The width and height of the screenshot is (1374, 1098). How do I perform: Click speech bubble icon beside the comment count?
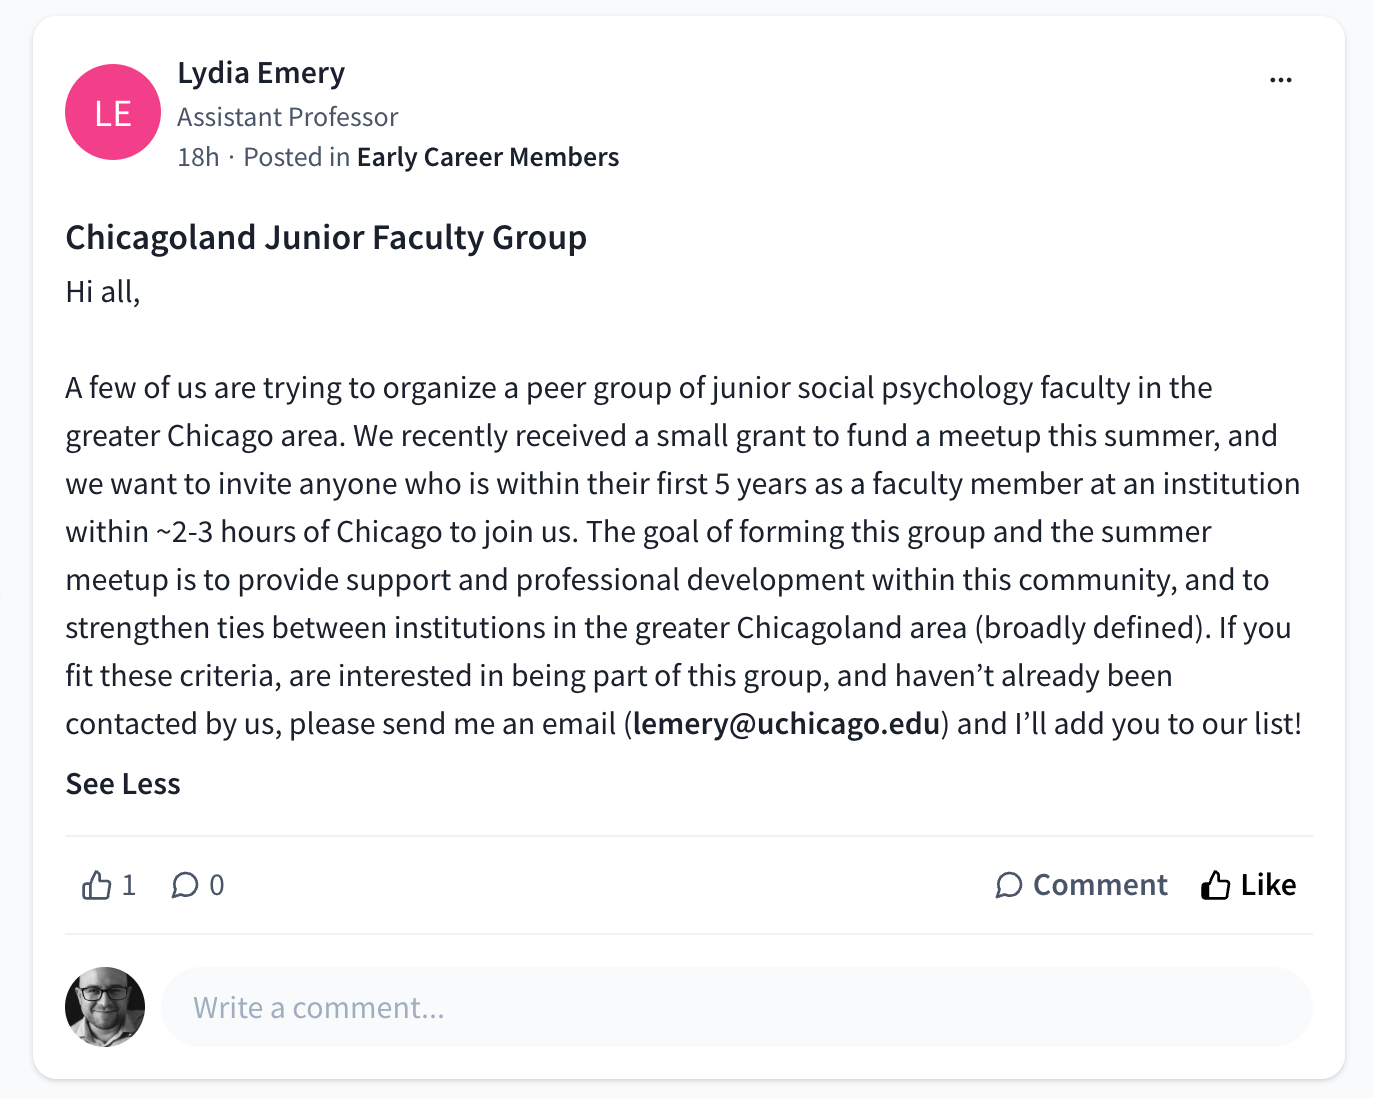pos(185,885)
